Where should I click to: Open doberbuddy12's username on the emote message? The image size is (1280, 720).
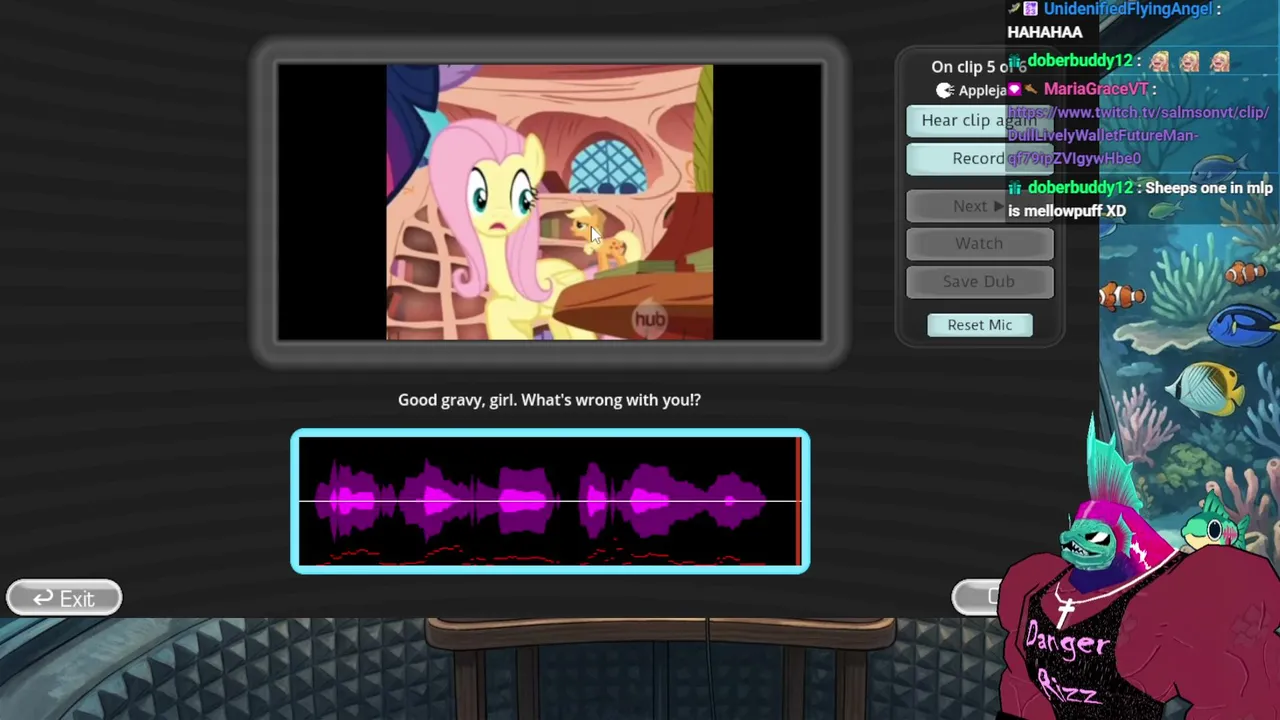(x=1079, y=61)
